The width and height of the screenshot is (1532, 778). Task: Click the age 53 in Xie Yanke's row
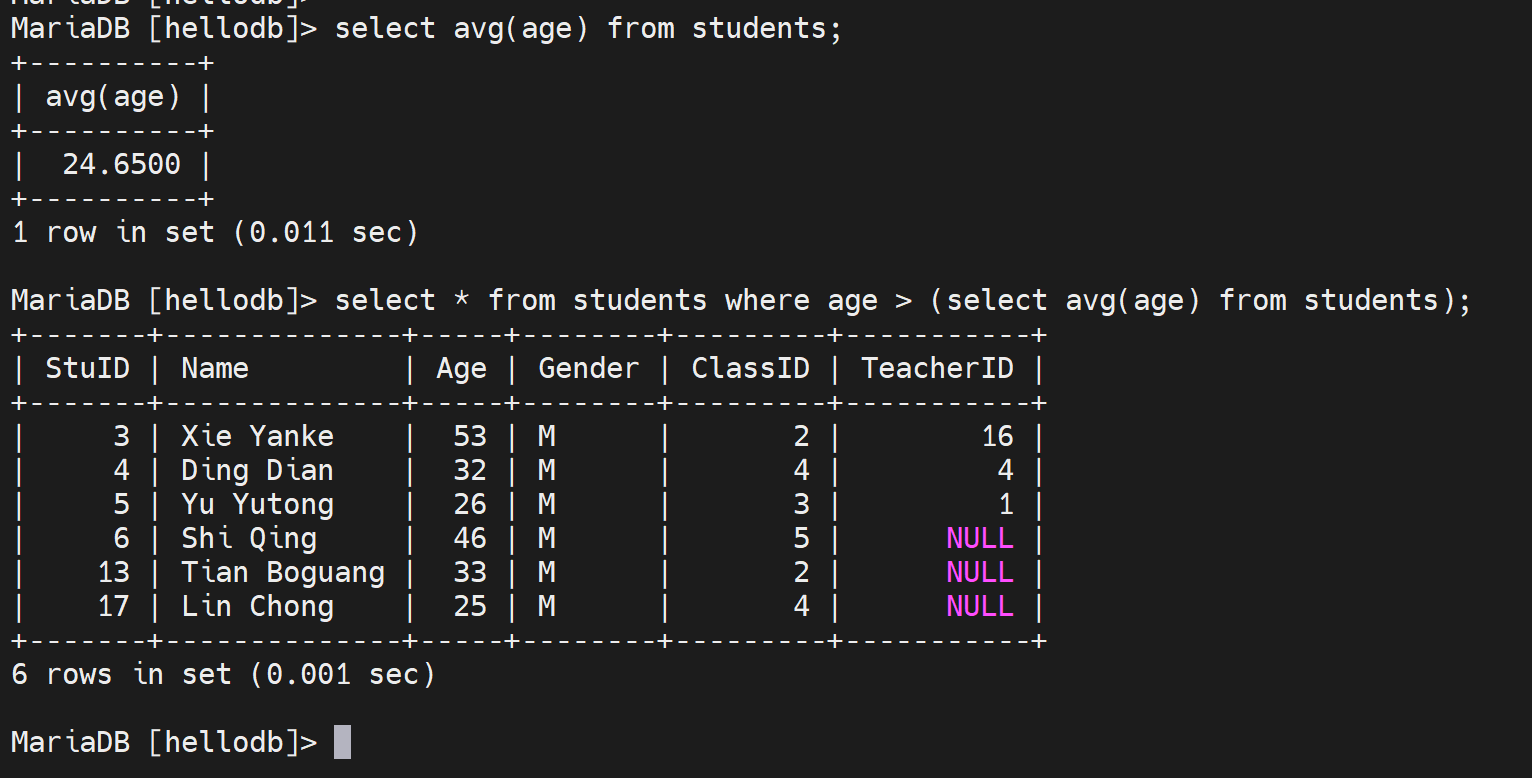tap(469, 436)
